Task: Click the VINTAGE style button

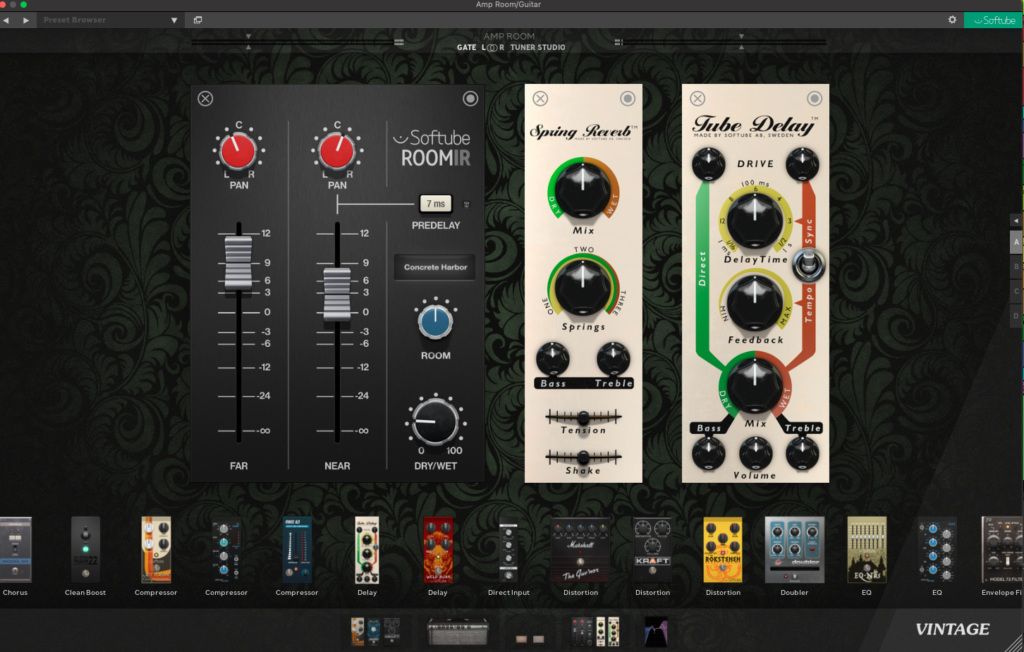Action: 951,629
